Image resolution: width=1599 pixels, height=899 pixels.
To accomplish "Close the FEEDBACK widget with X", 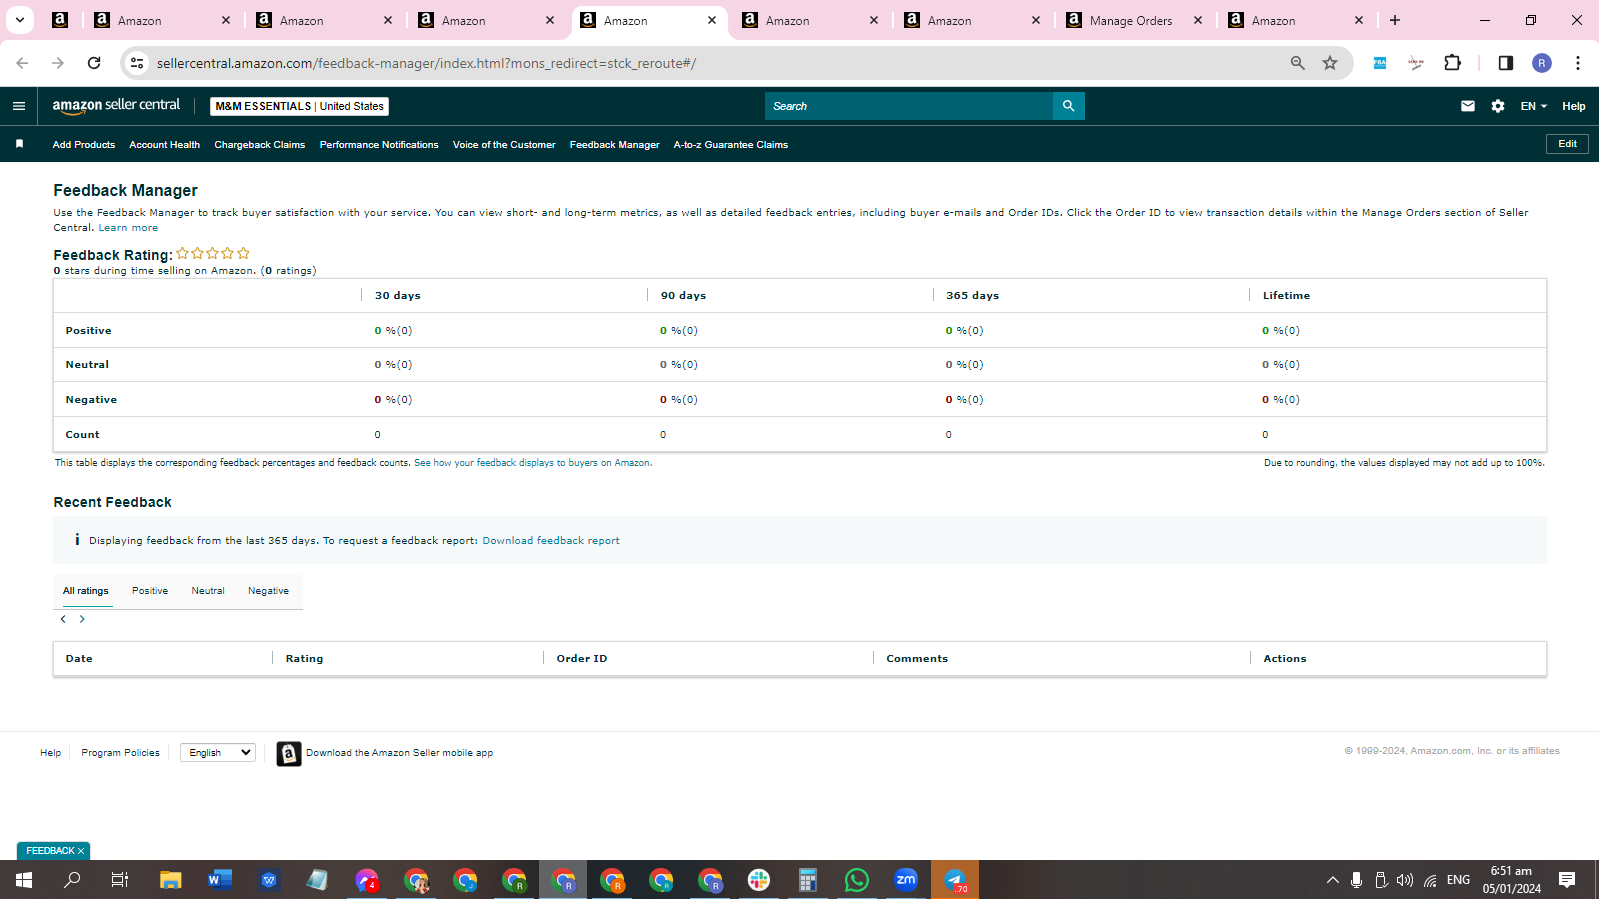I will (81, 851).
